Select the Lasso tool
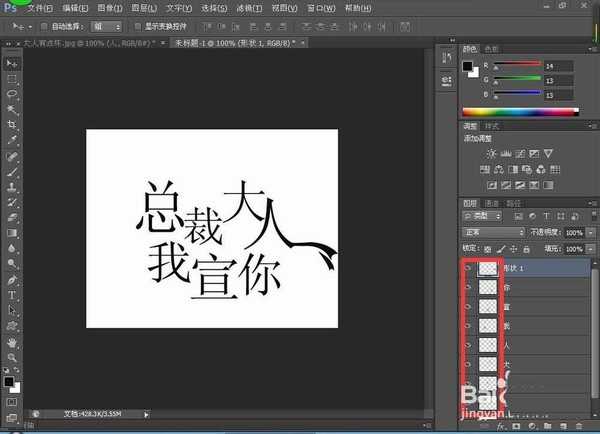The height and width of the screenshot is (434, 600). (12, 93)
